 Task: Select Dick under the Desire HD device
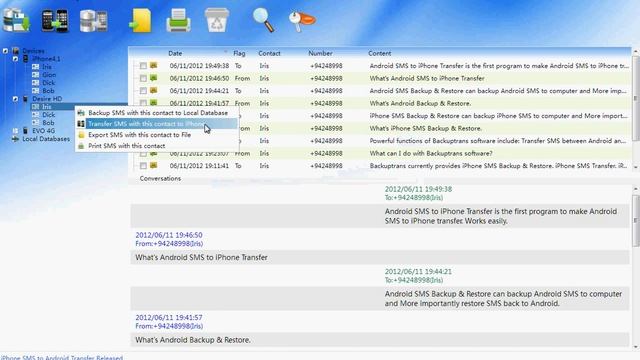pos(49,115)
